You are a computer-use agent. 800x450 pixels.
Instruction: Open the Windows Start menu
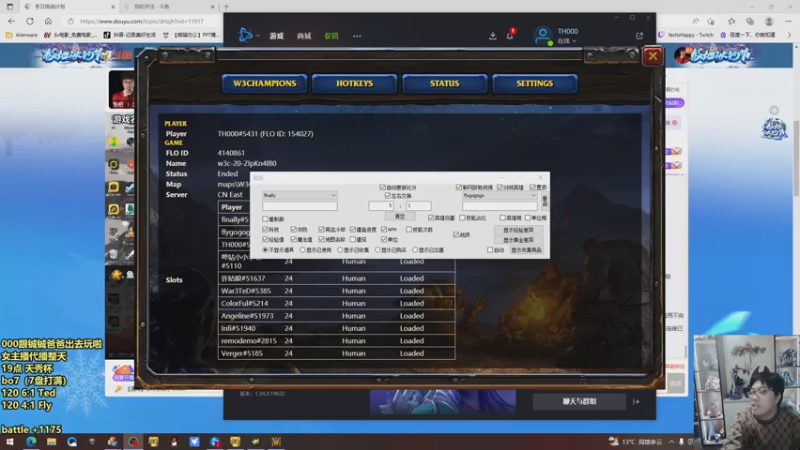10,442
